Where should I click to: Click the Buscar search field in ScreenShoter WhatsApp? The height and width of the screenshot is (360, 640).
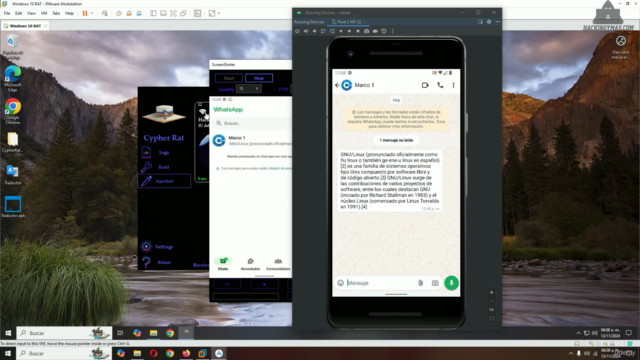252,123
